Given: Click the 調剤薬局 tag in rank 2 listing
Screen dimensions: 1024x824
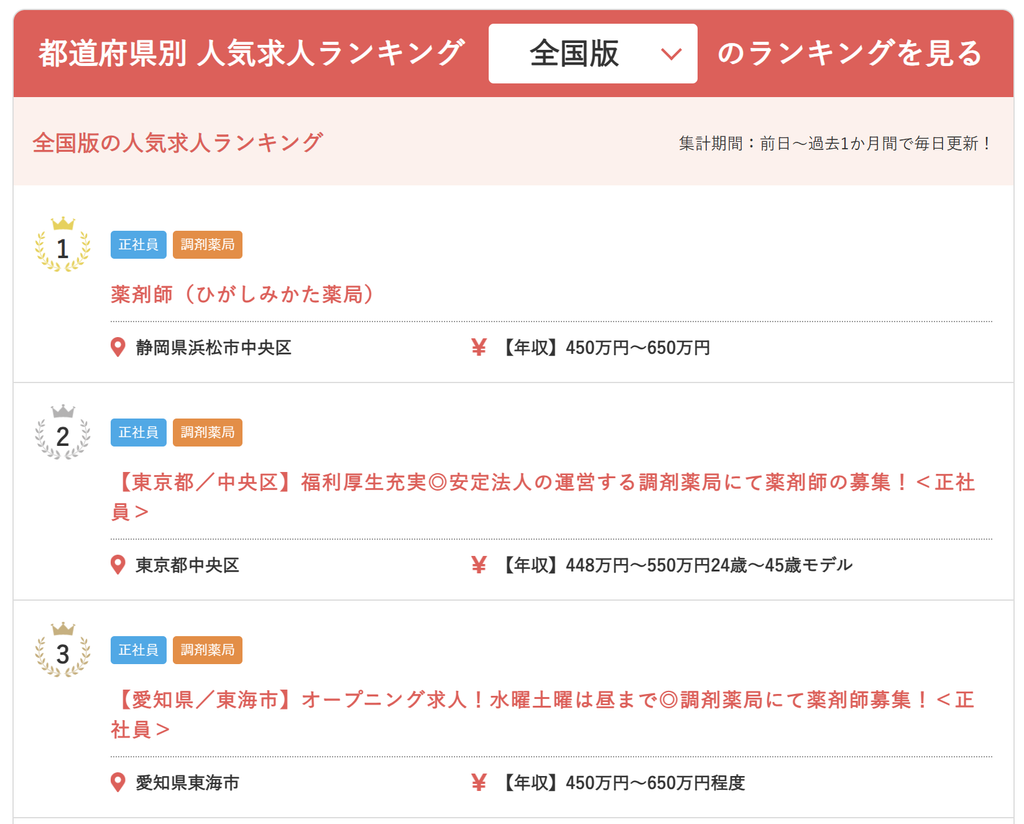Looking at the screenshot, I should click(x=208, y=432).
